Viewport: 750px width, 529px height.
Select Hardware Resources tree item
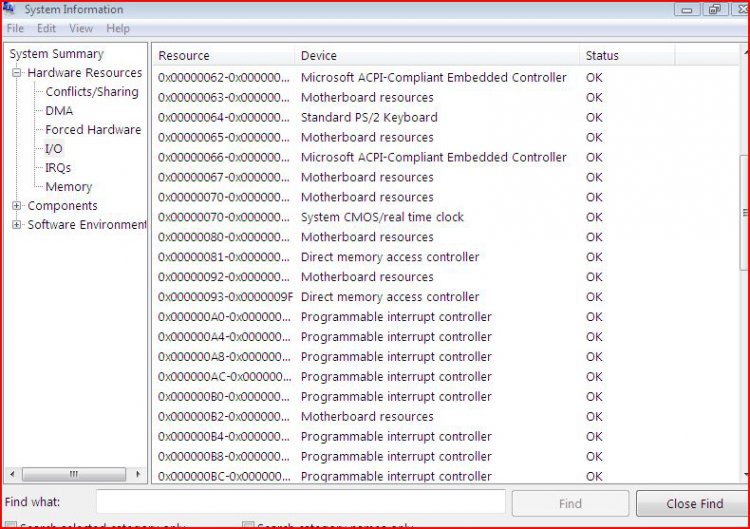click(x=85, y=73)
